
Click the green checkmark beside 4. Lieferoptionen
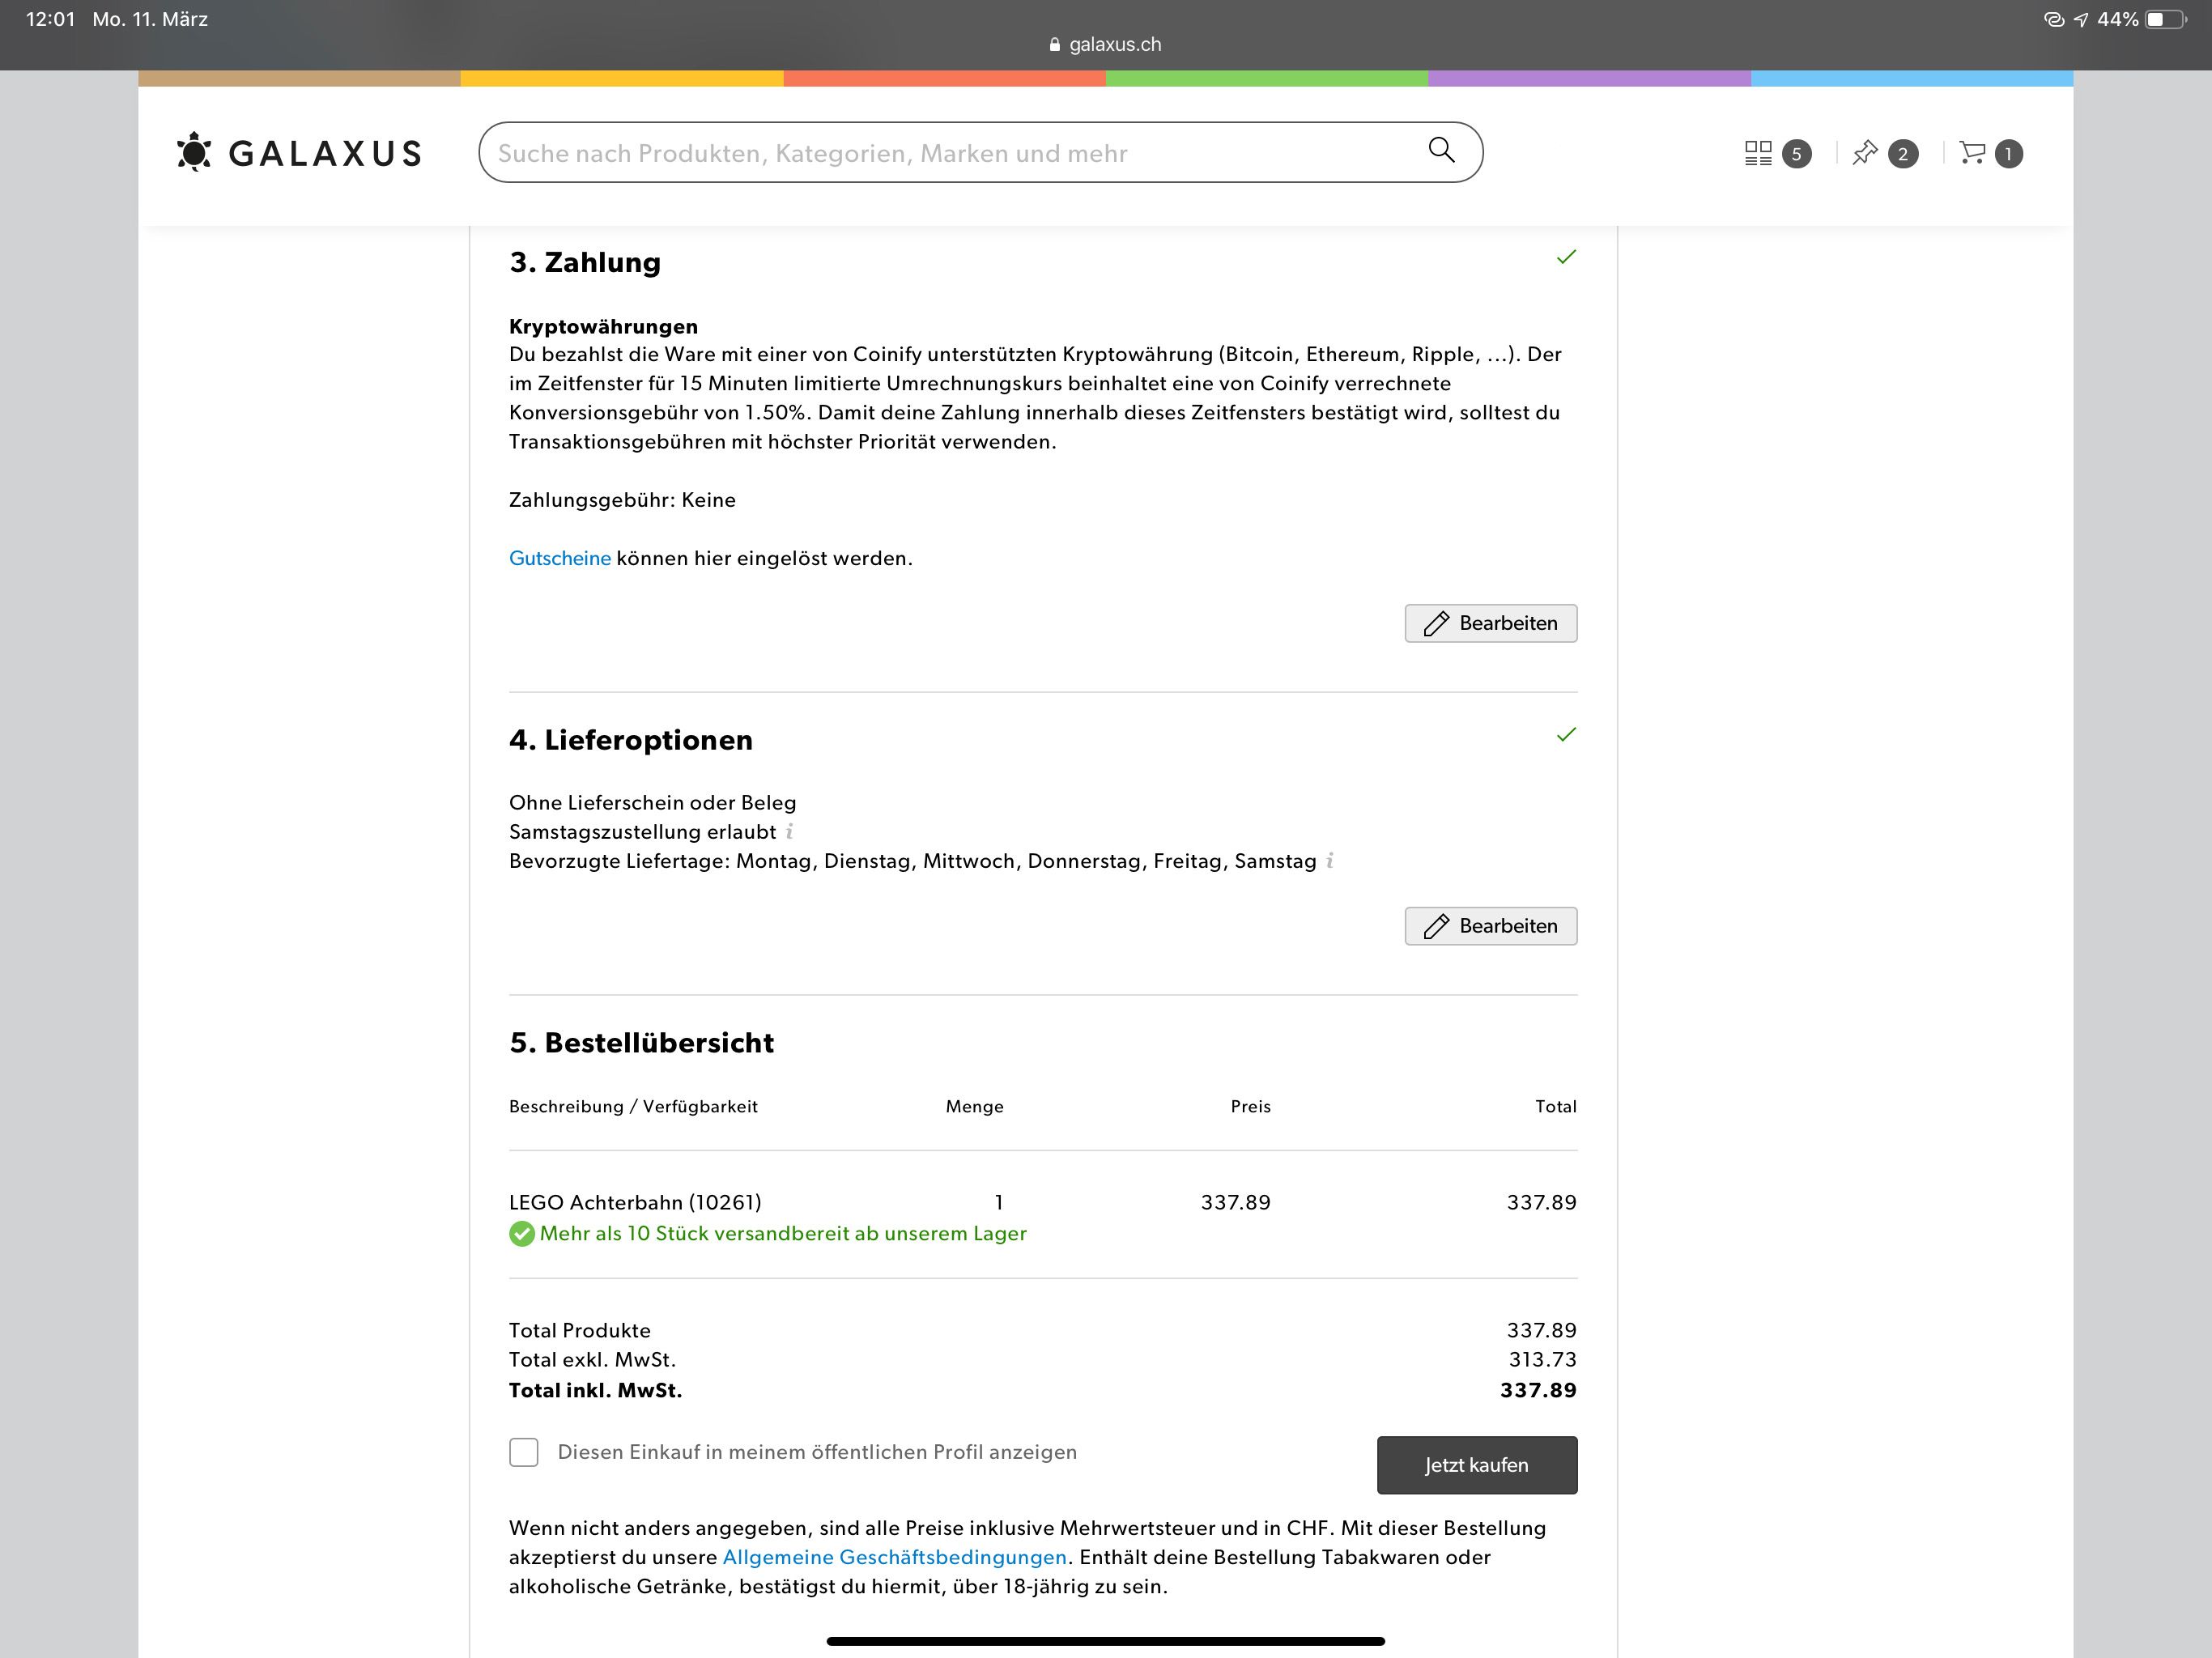pos(1566,735)
